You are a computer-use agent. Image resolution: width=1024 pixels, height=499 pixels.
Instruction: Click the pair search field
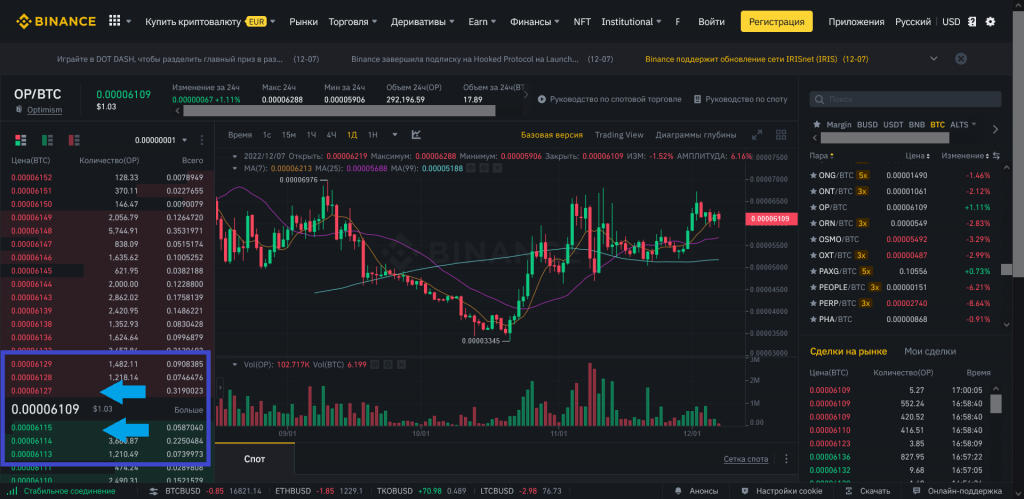click(905, 100)
